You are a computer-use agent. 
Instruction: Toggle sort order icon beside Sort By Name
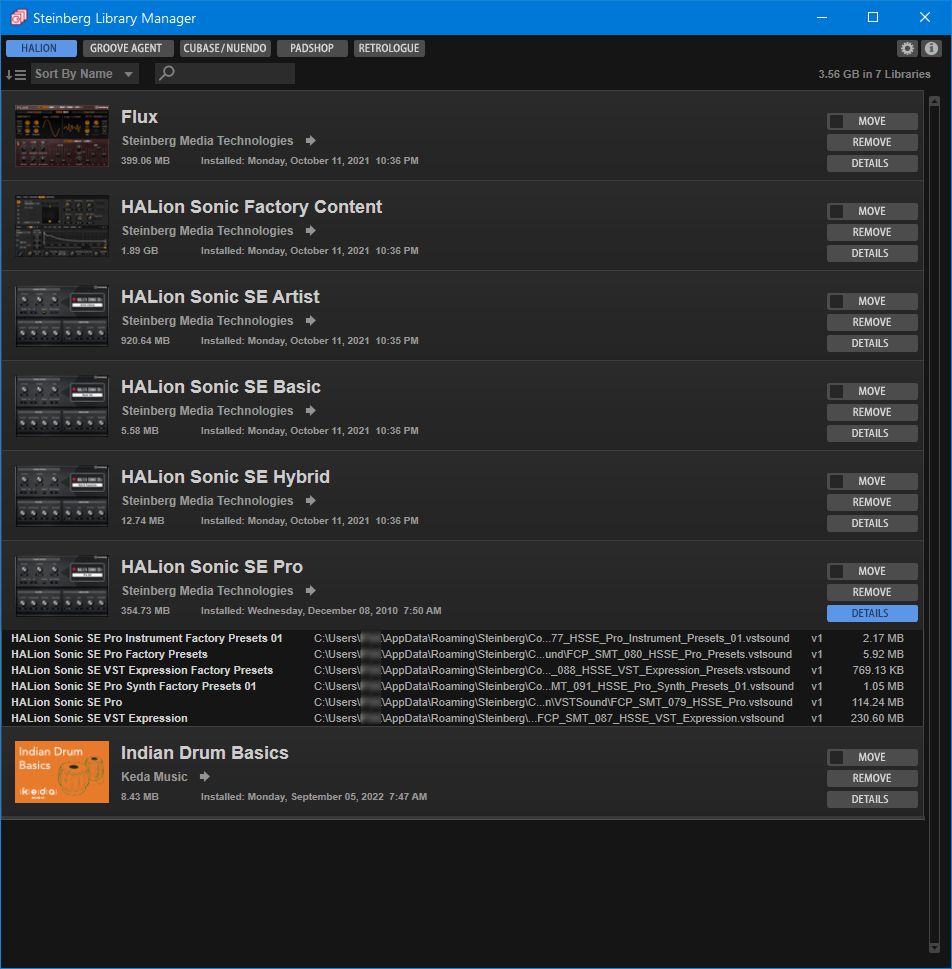pos(15,75)
